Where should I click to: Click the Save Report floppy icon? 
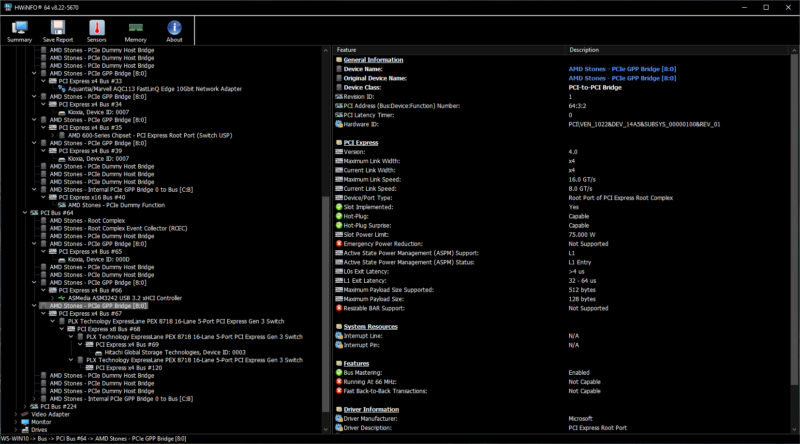[x=58, y=30]
